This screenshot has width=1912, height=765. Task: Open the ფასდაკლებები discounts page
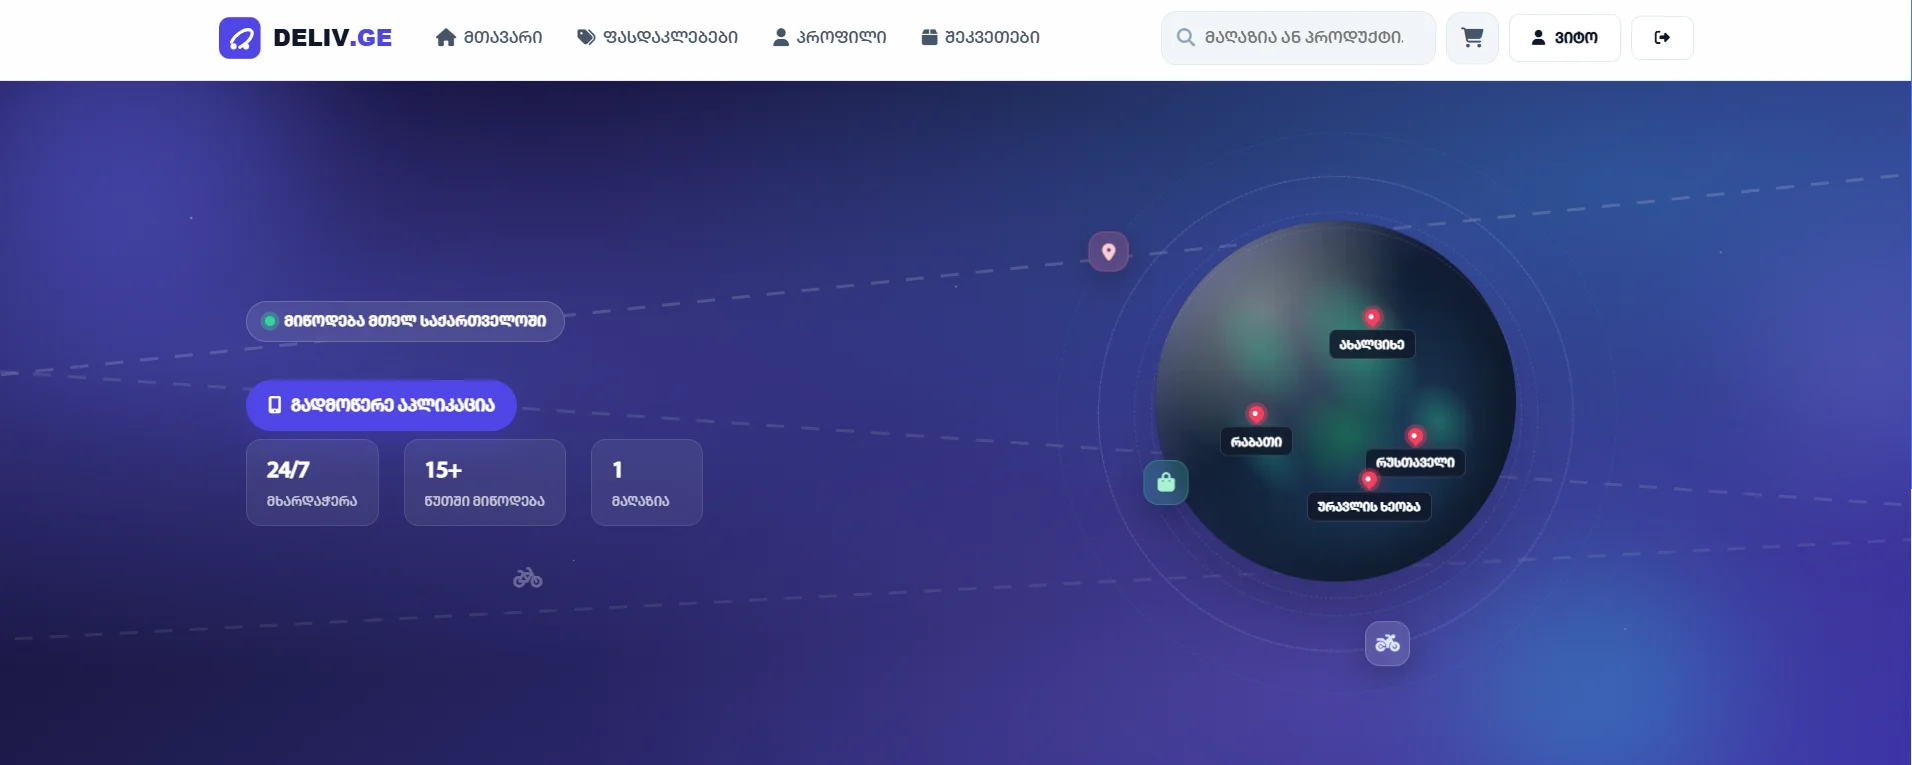[x=657, y=38]
